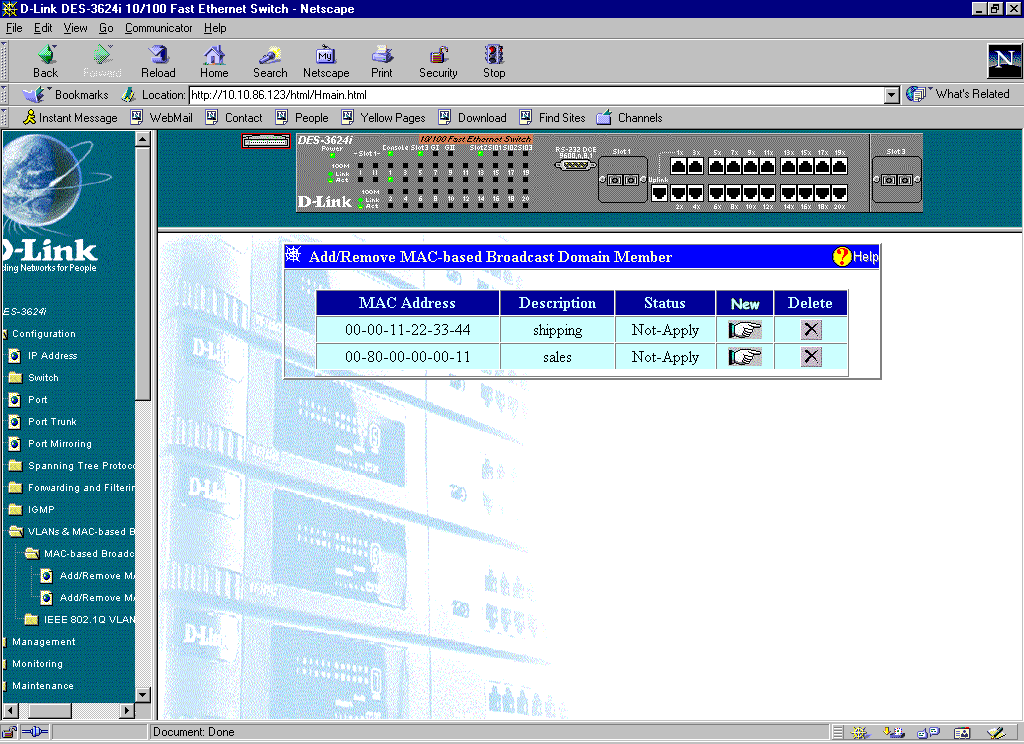Screen dimensions: 1024x744
Task: Open the Edit menu
Action: 43,28
